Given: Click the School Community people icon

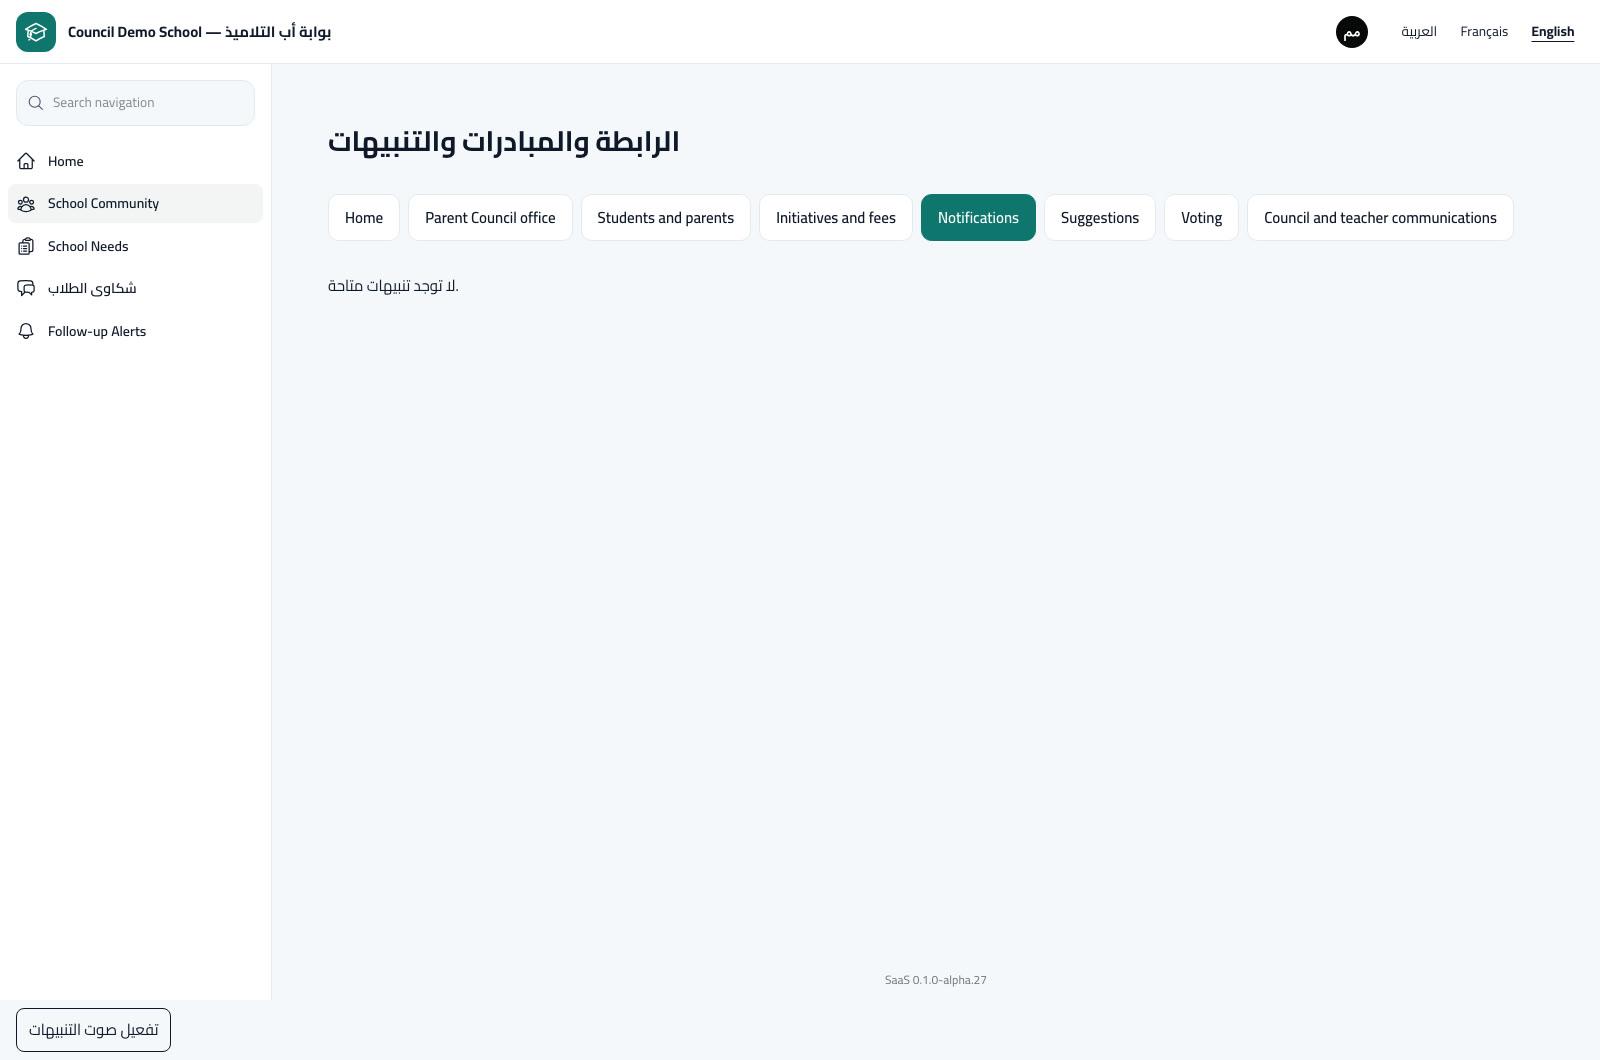Looking at the screenshot, I should point(27,204).
